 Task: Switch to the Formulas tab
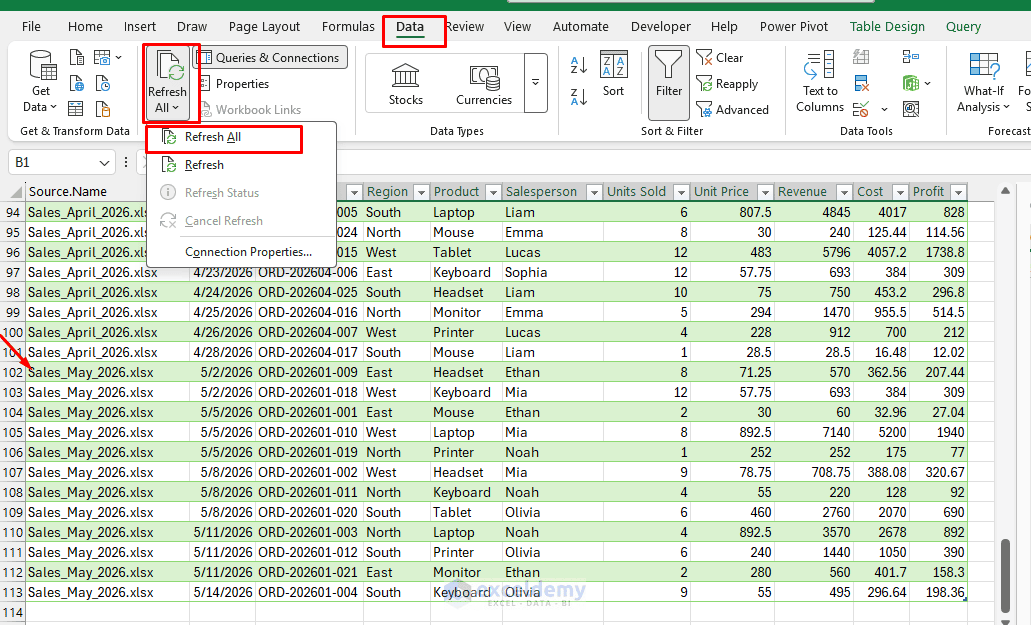tap(348, 27)
